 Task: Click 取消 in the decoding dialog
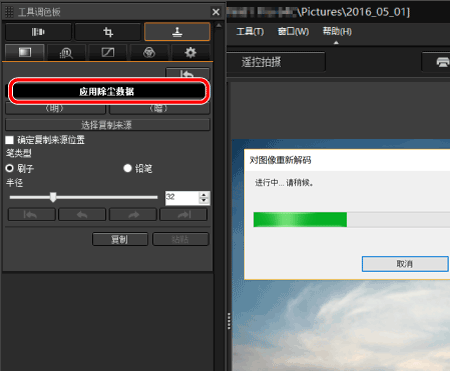point(405,264)
